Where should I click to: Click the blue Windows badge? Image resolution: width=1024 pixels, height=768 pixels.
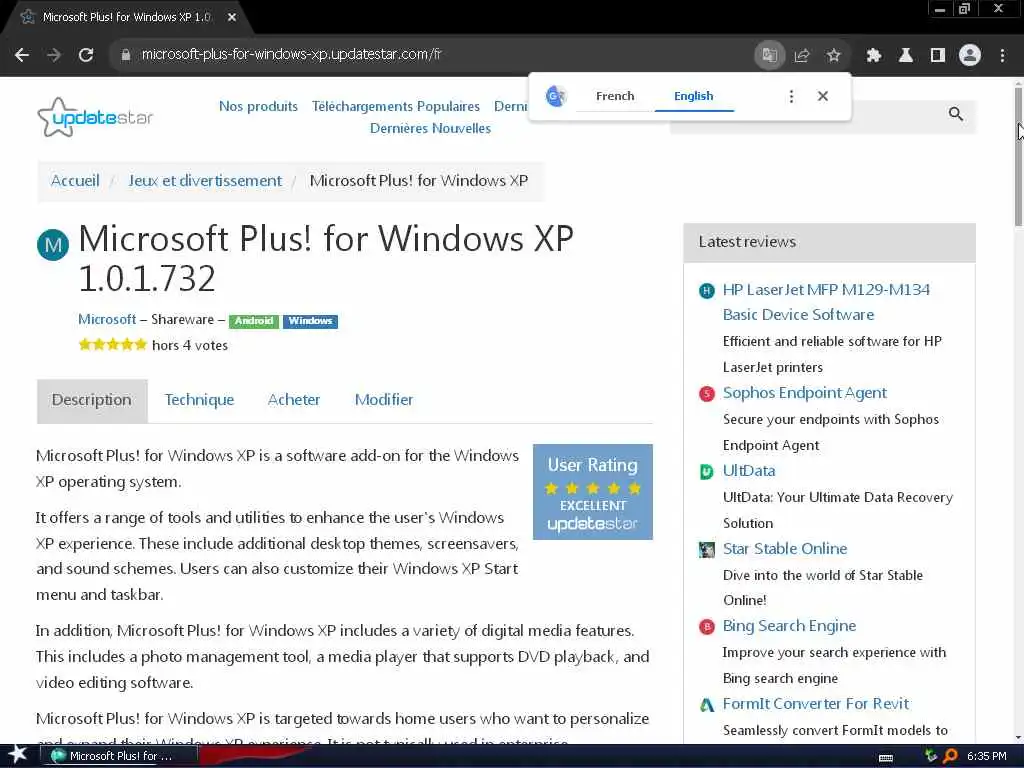pos(310,321)
